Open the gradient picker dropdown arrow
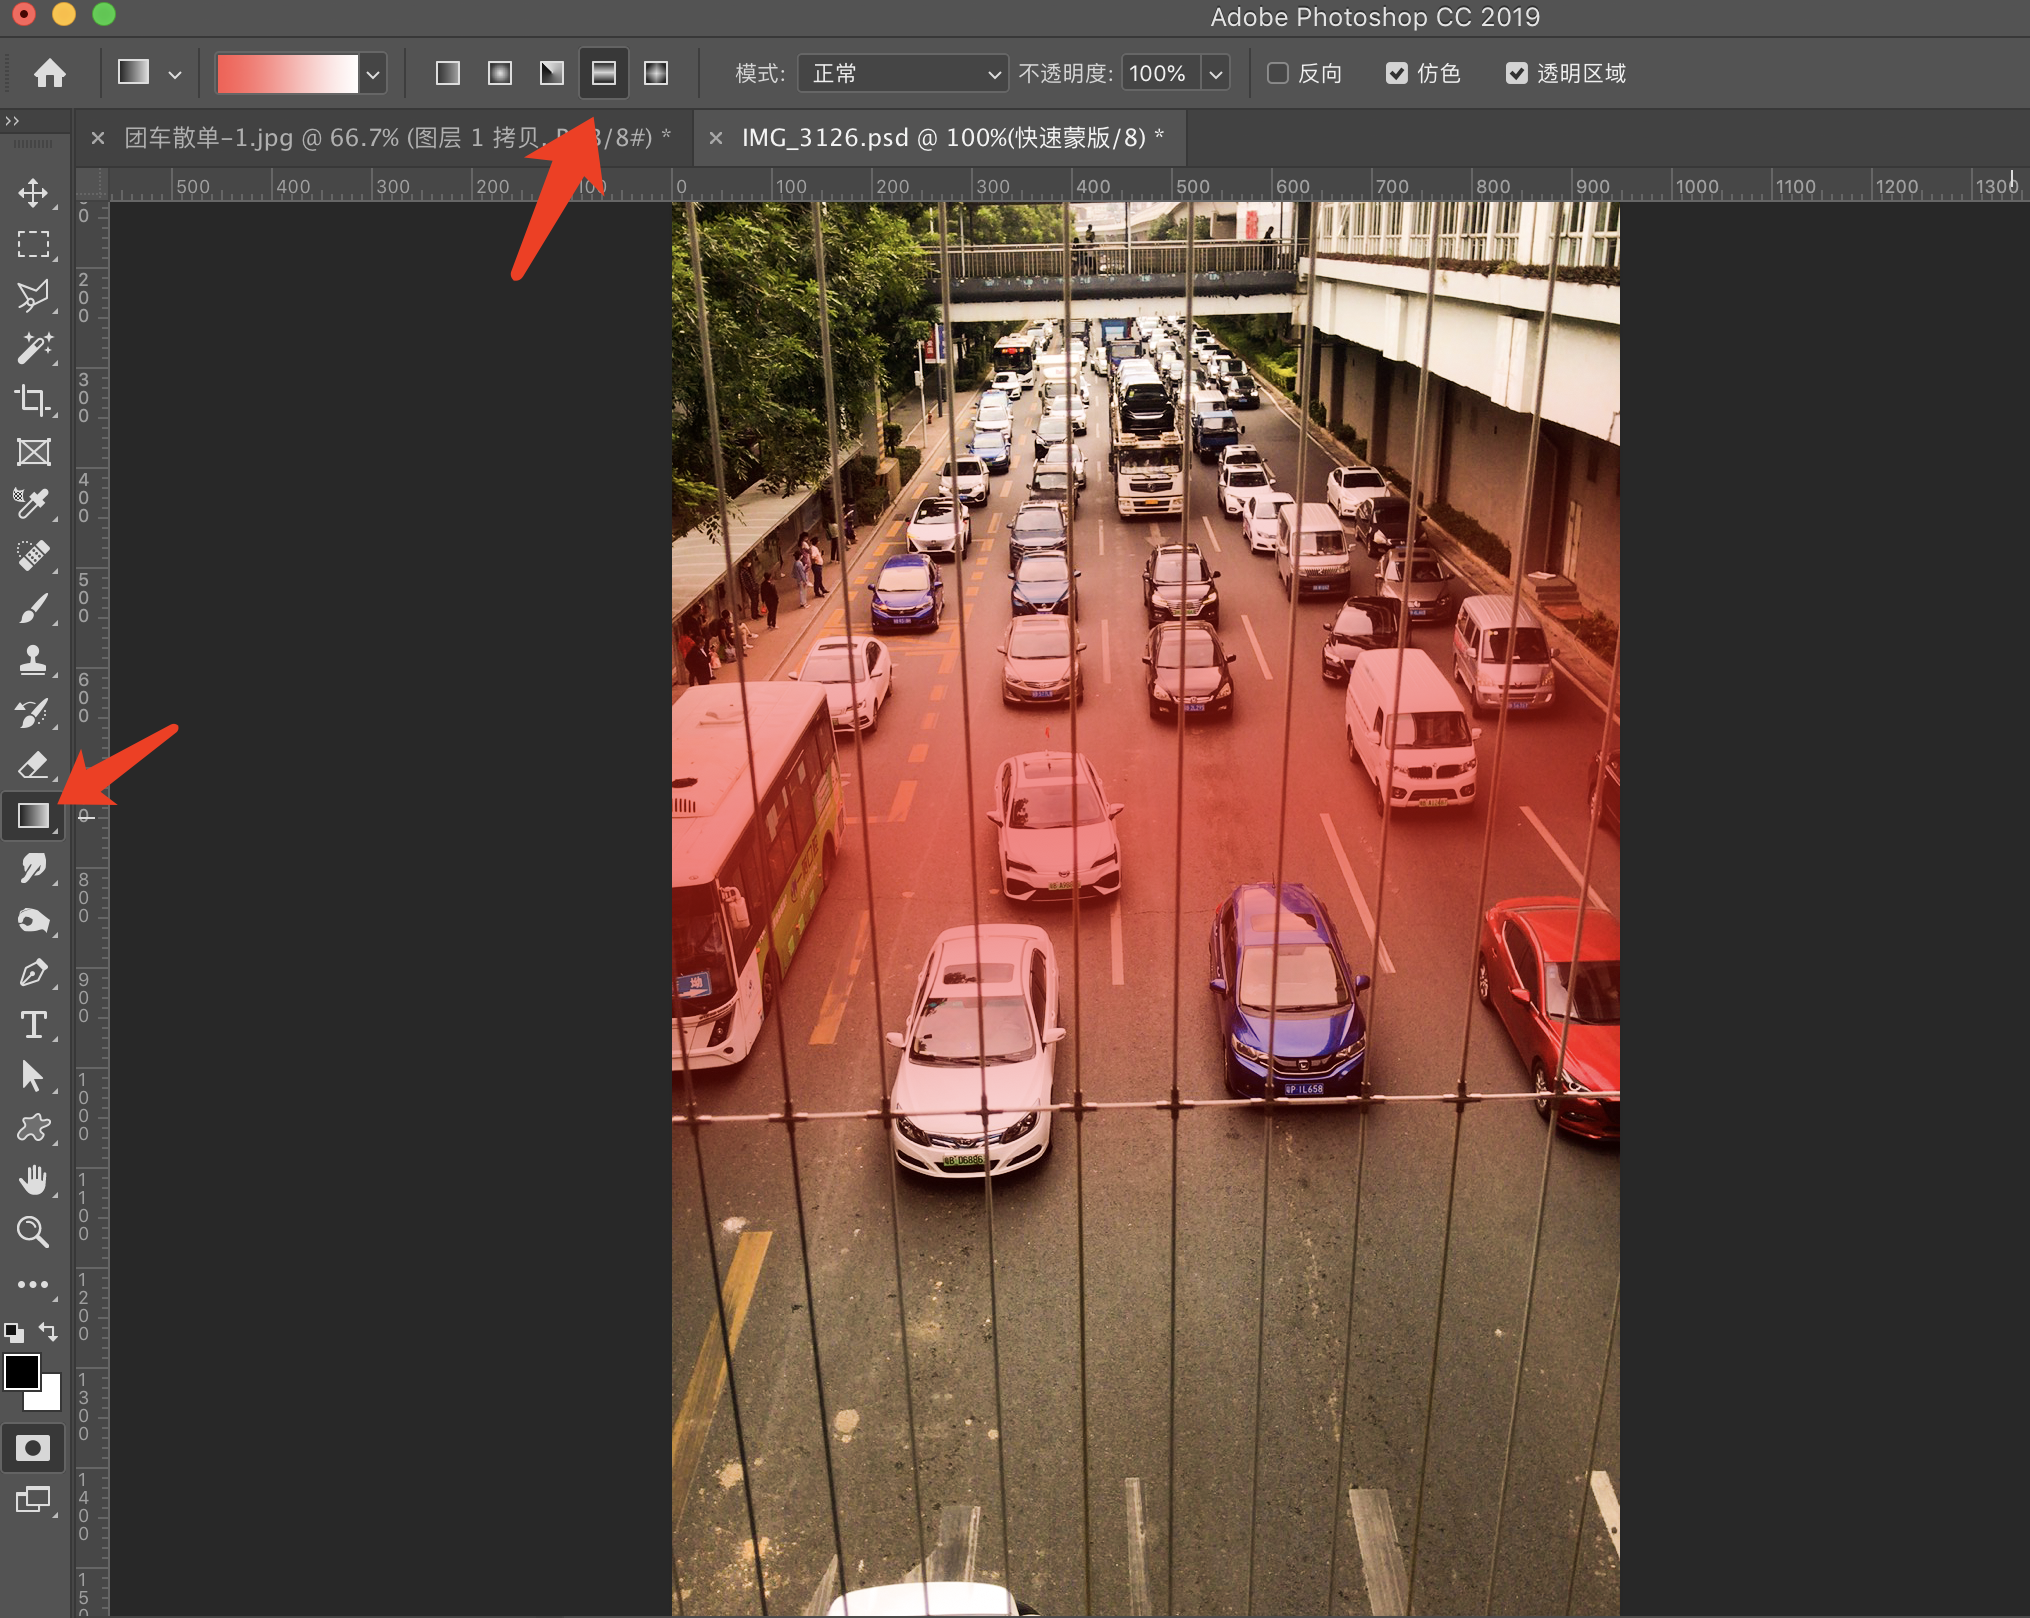2030x1618 pixels. (373, 73)
